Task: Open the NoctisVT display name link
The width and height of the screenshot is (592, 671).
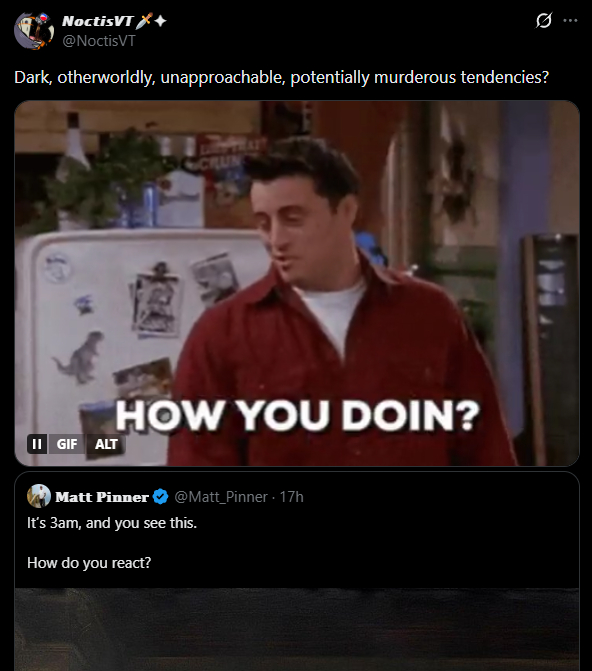Action: point(98,21)
